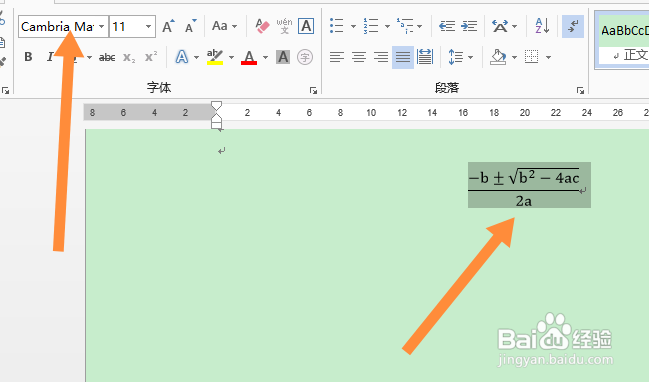This screenshot has height=382, width=649.
Task: Open highlight color dropdown arrow
Action: (x=231, y=58)
